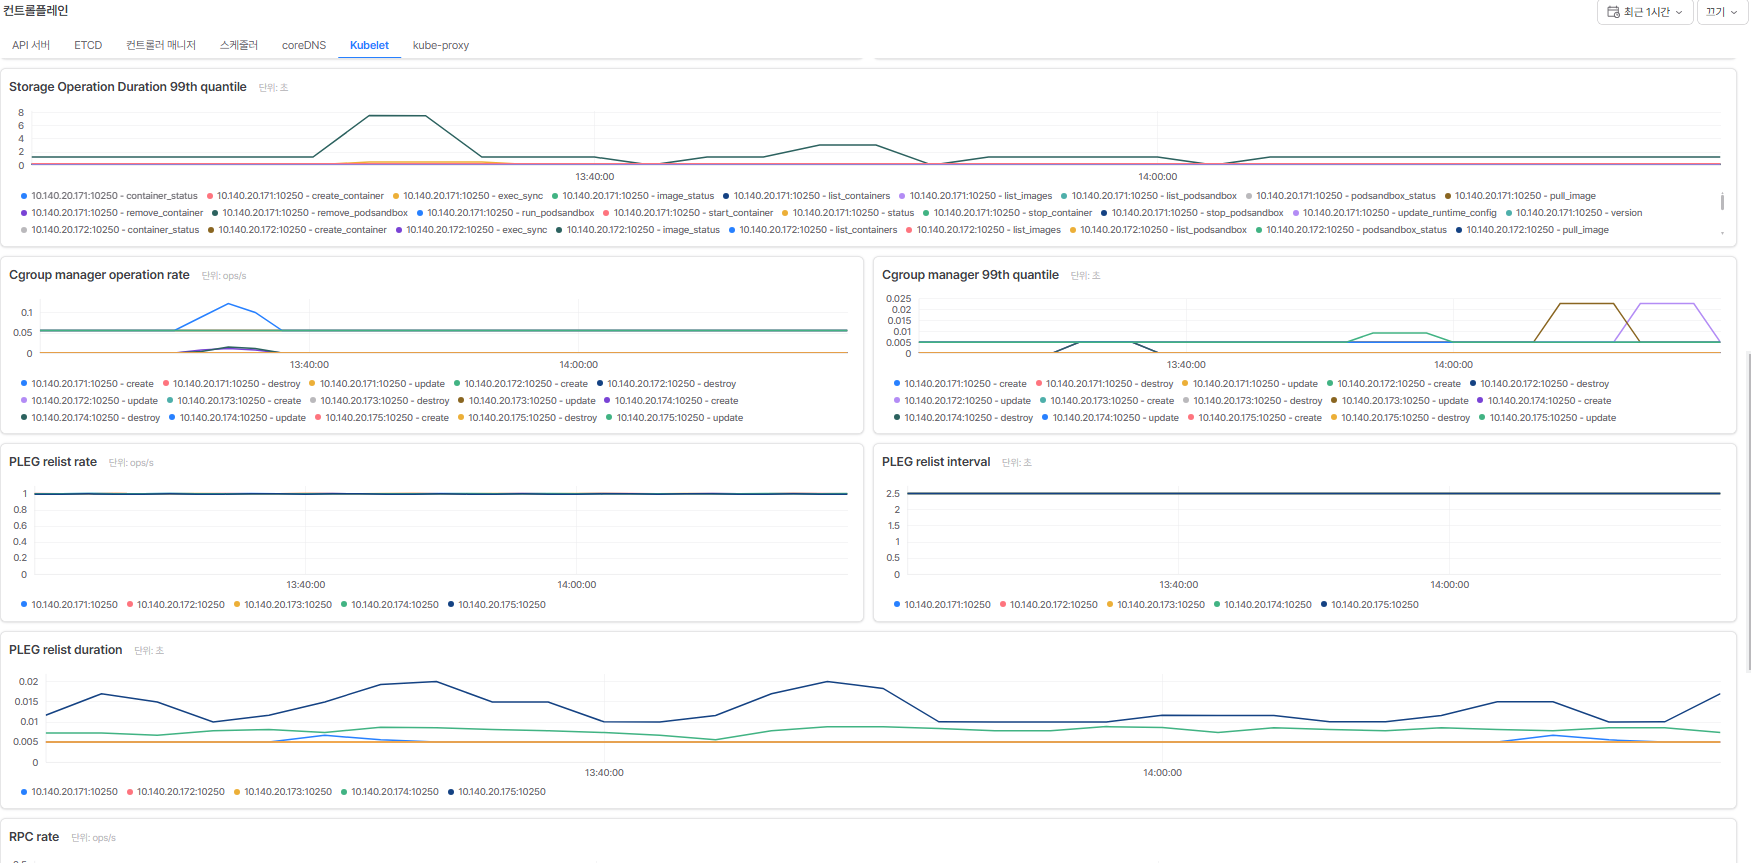Screen dimensions: 1751x863
Task: Switch to the API 서버 tab
Action: tap(31, 45)
